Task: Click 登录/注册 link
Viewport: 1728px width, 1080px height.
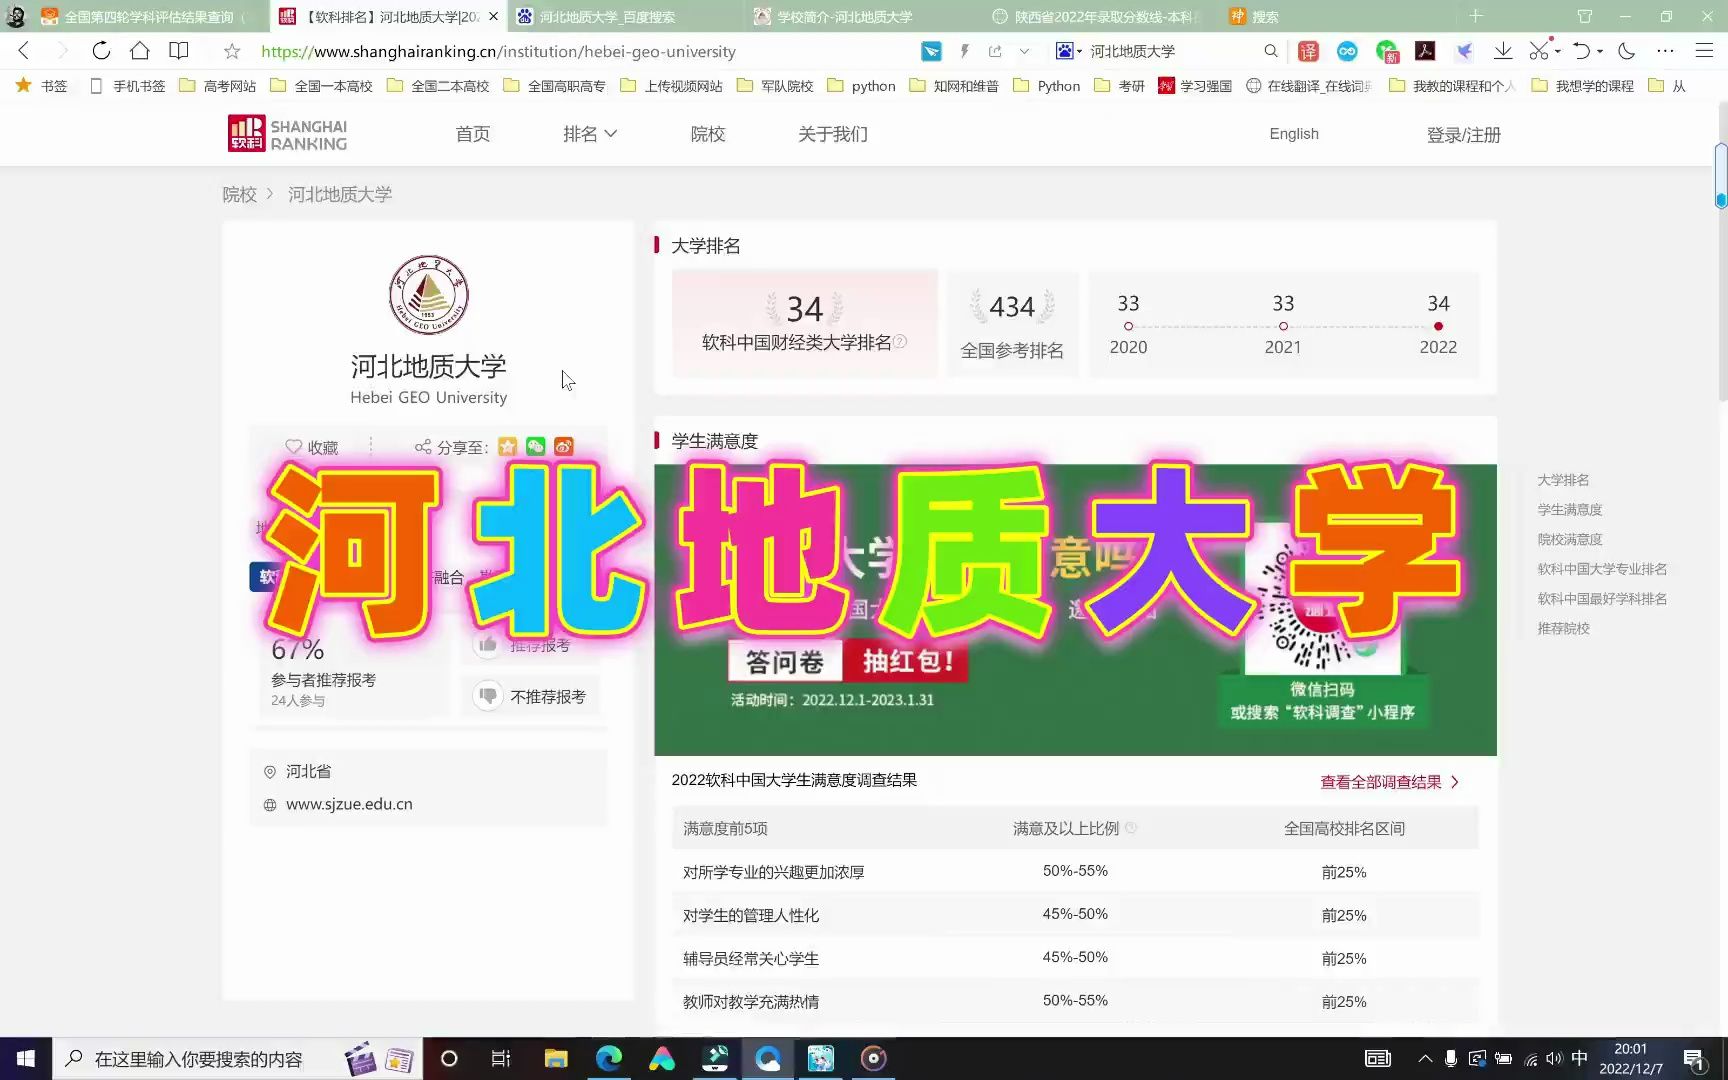Action: 1464,135
